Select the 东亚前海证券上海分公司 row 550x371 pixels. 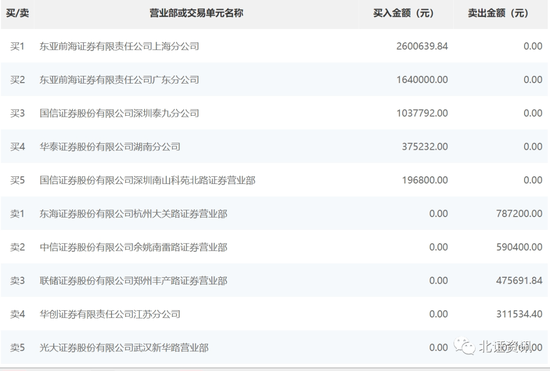coord(274,46)
